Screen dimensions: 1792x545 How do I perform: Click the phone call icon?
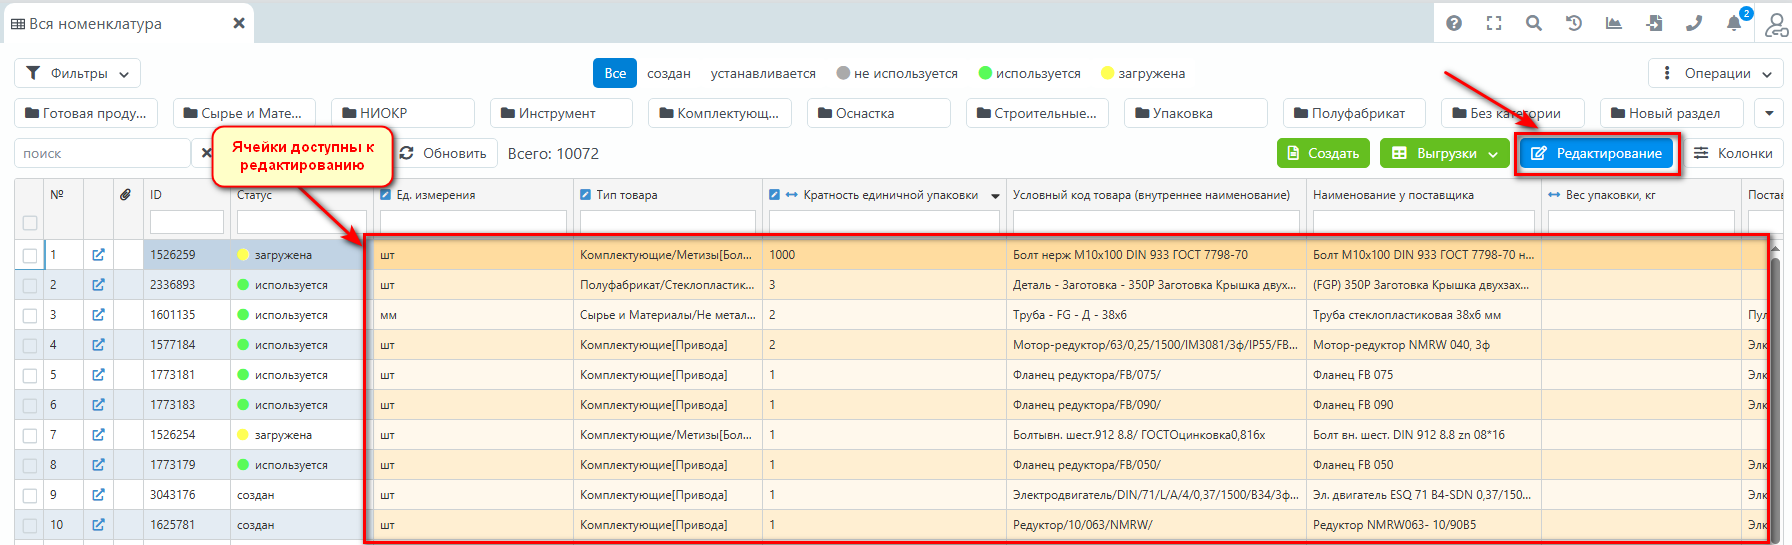[1694, 23]
